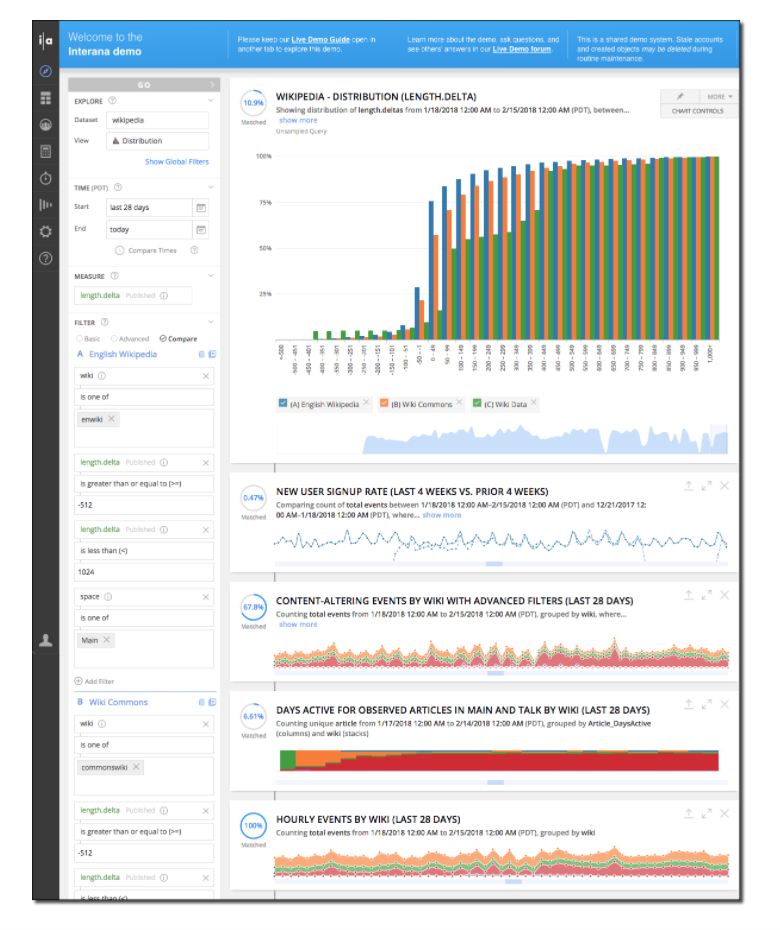
Task: Open the Dataset wikipedia dropdown
Action: point(157,120)
